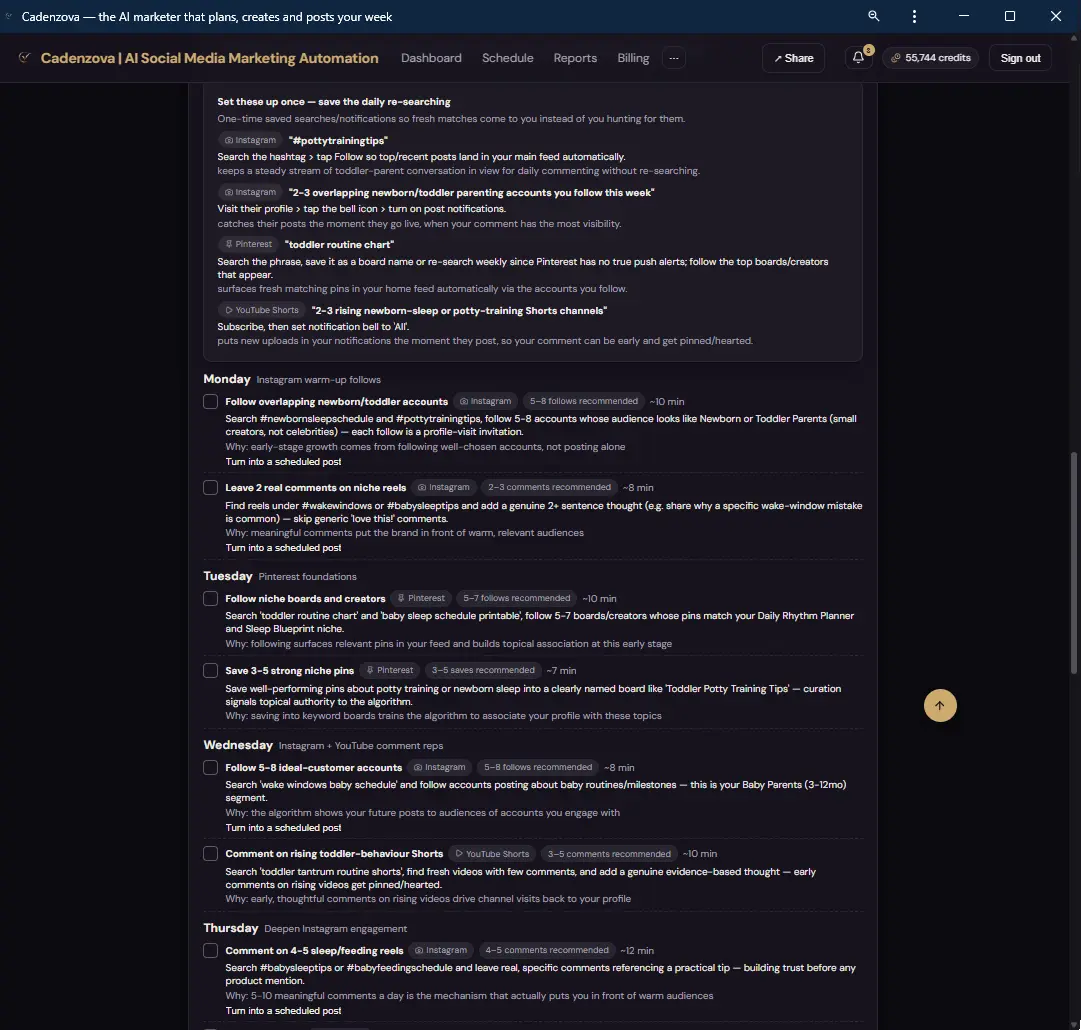This screenshot has width=1081, height=1030.
Task: Check Save 3-5 strong niche pins
Action: coord(210,671)
